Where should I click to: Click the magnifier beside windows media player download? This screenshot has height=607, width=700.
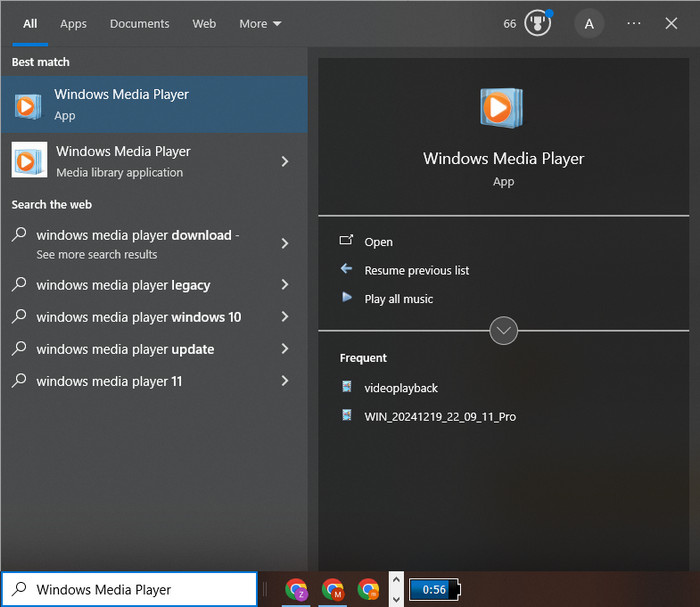[19, 234]
